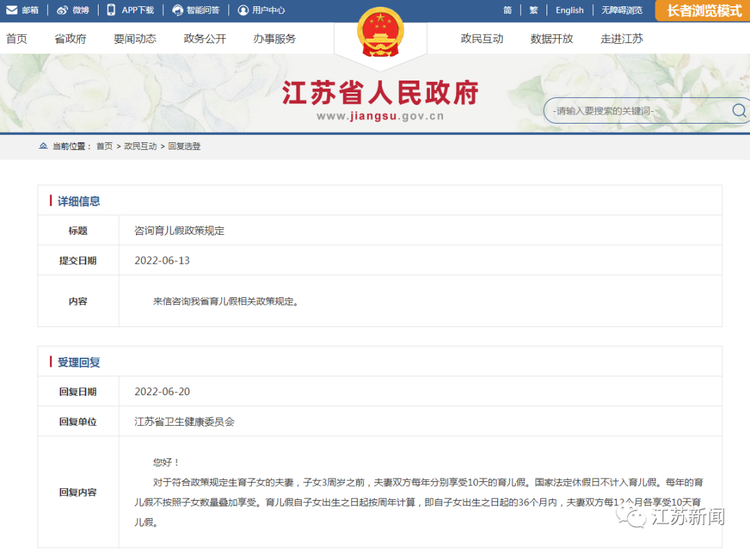Open the 数据开放 menu item
This screenshot has width=750, height=550.
[x=551, y=39]
